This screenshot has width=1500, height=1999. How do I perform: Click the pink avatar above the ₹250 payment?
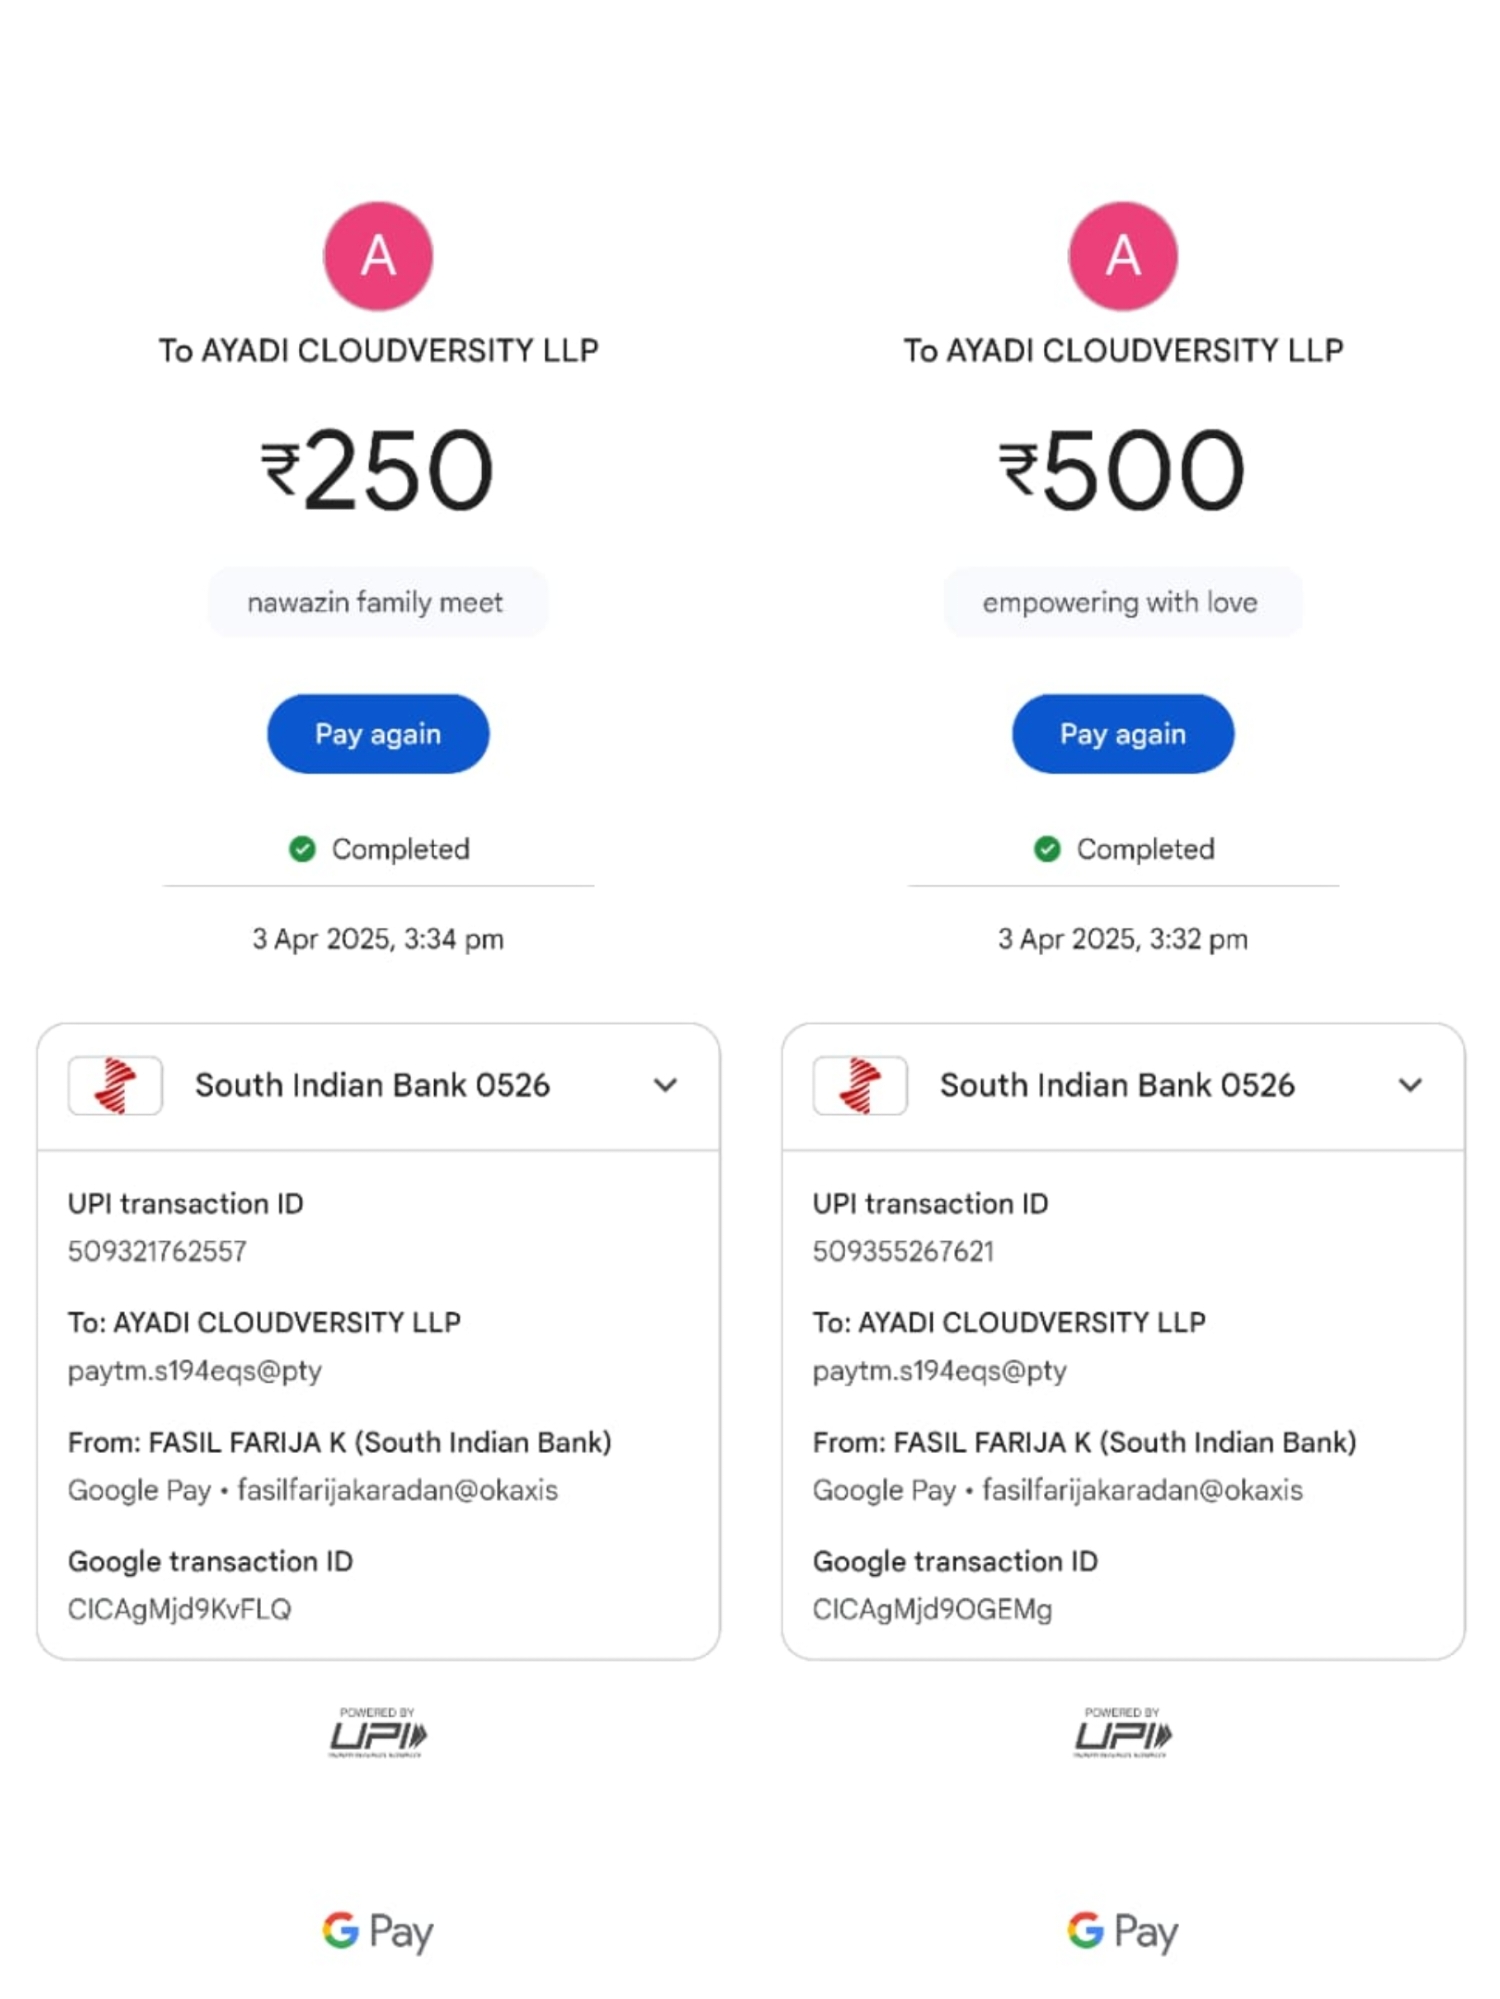tap(377, 256)
